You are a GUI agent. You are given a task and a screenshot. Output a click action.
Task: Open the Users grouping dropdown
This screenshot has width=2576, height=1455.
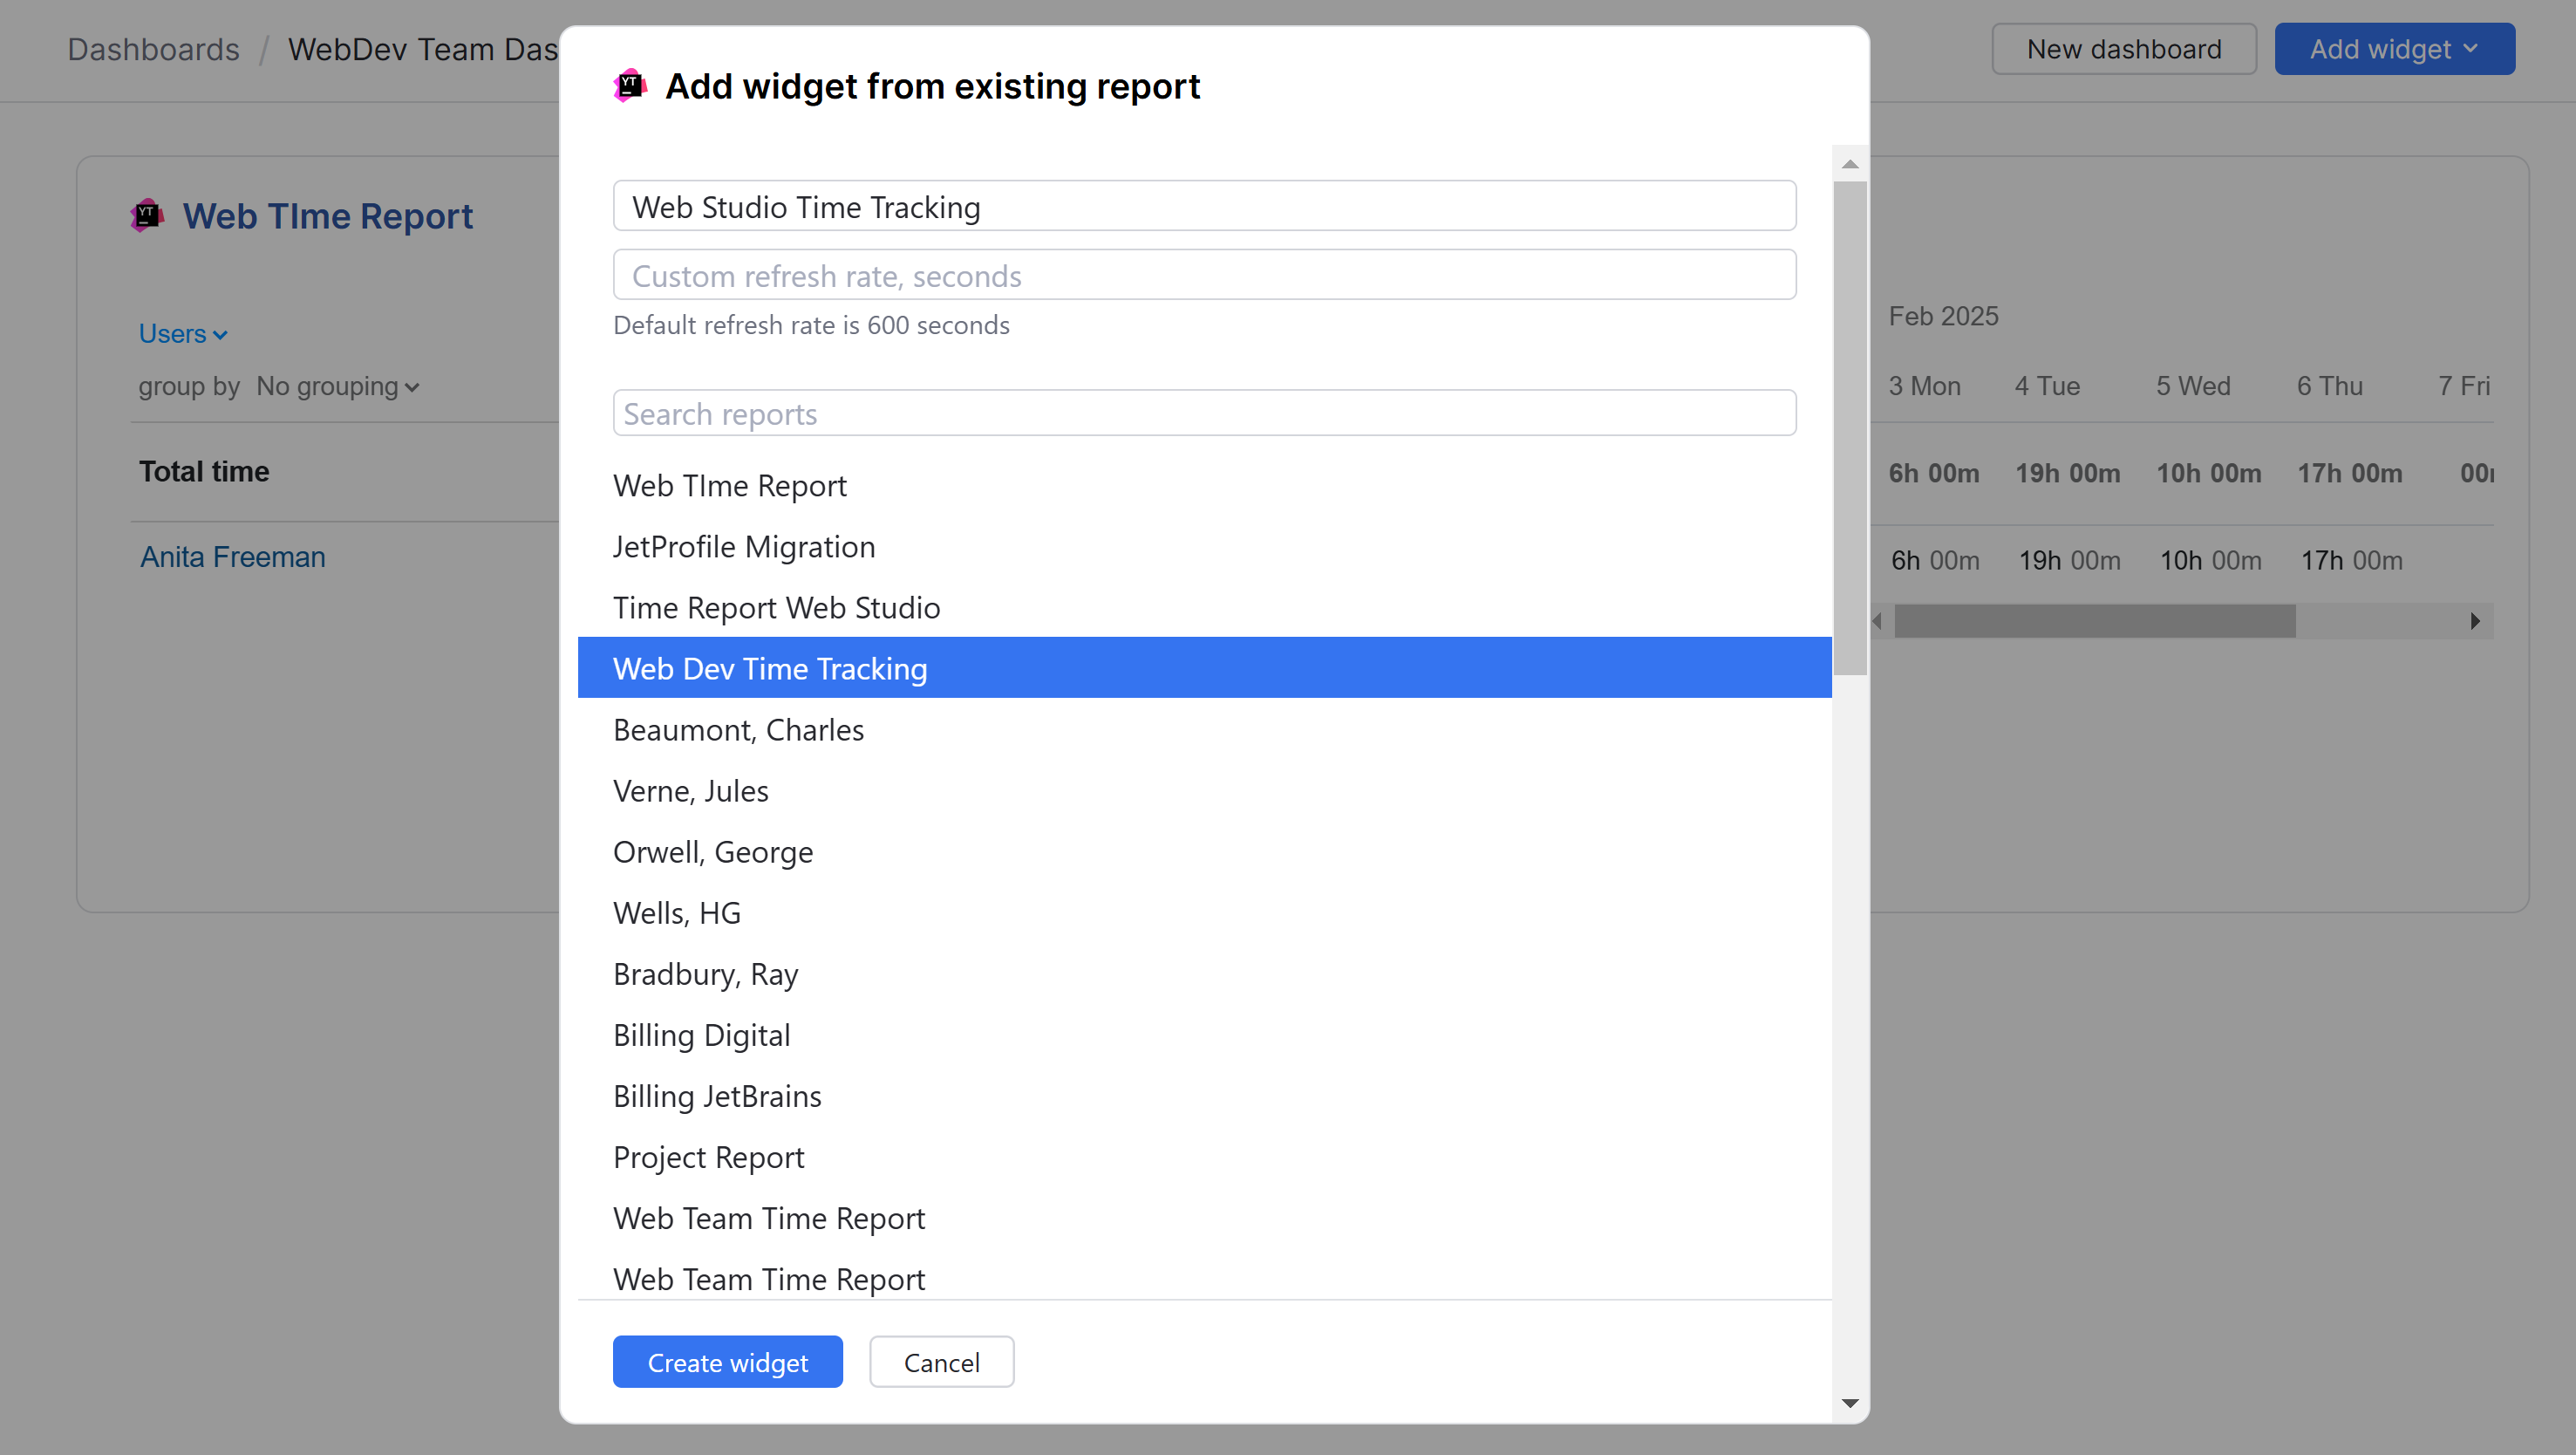coord(182,333)
